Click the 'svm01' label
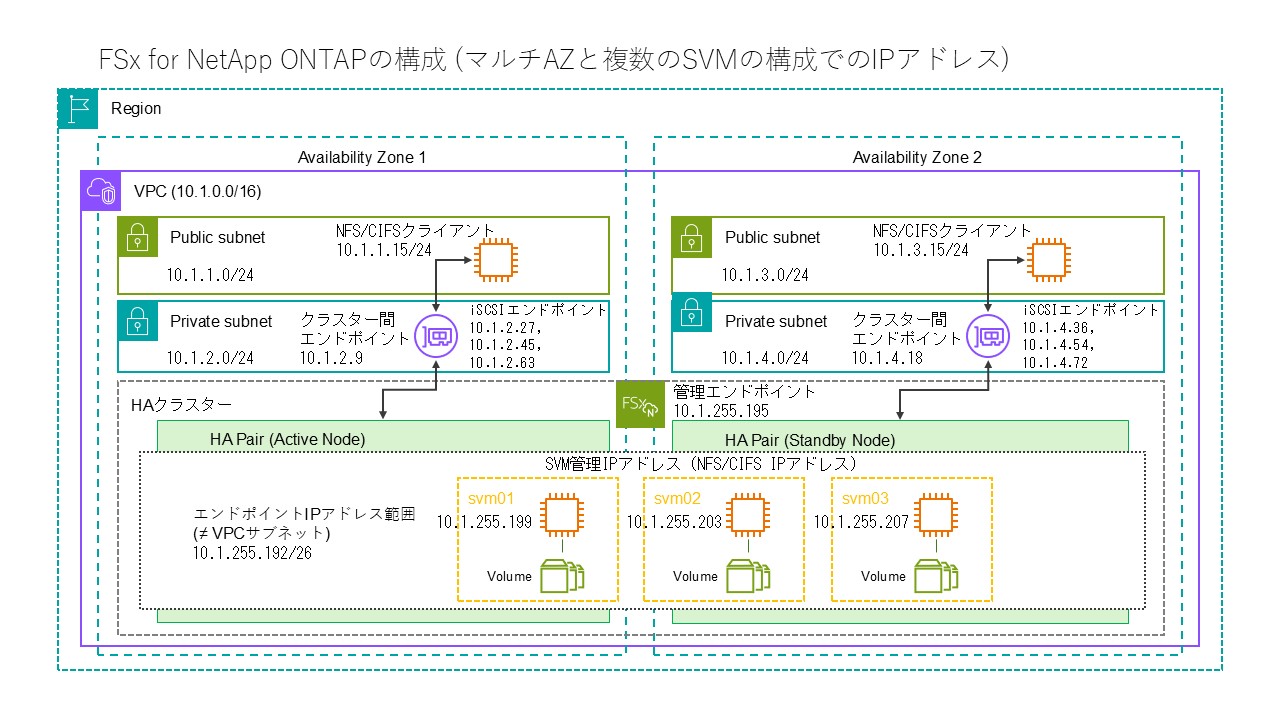 pos(490,497)
